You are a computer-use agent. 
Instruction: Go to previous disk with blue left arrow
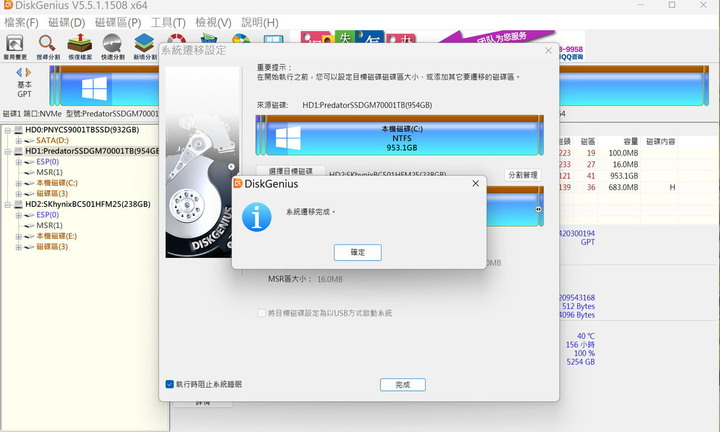coord(19,73)
